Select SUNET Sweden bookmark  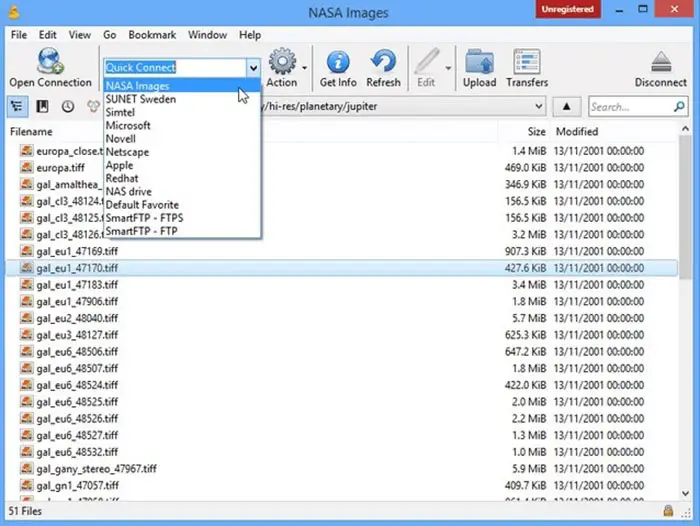[182, 99]
